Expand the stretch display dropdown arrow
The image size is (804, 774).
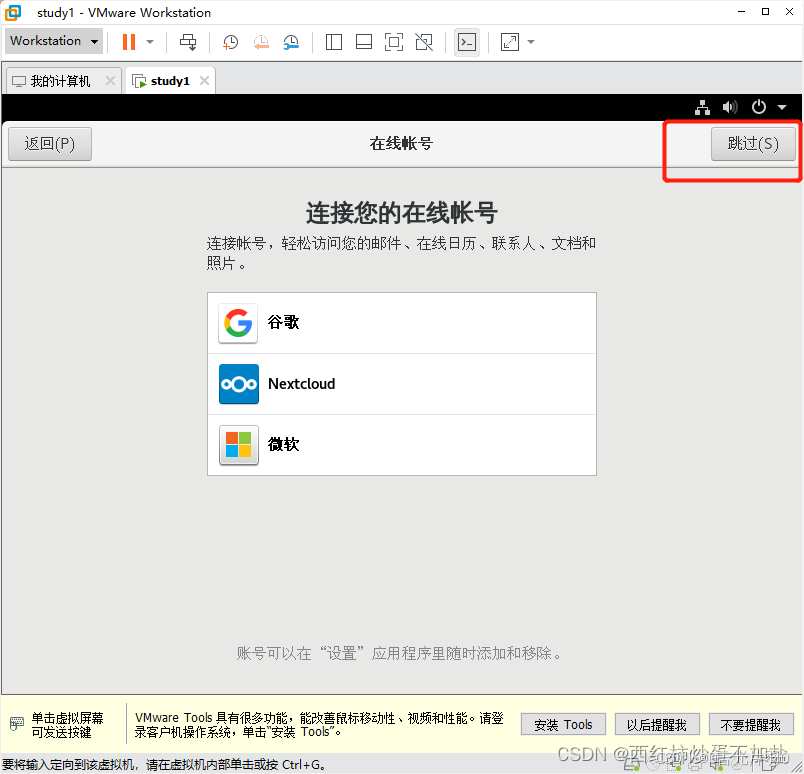531,42
